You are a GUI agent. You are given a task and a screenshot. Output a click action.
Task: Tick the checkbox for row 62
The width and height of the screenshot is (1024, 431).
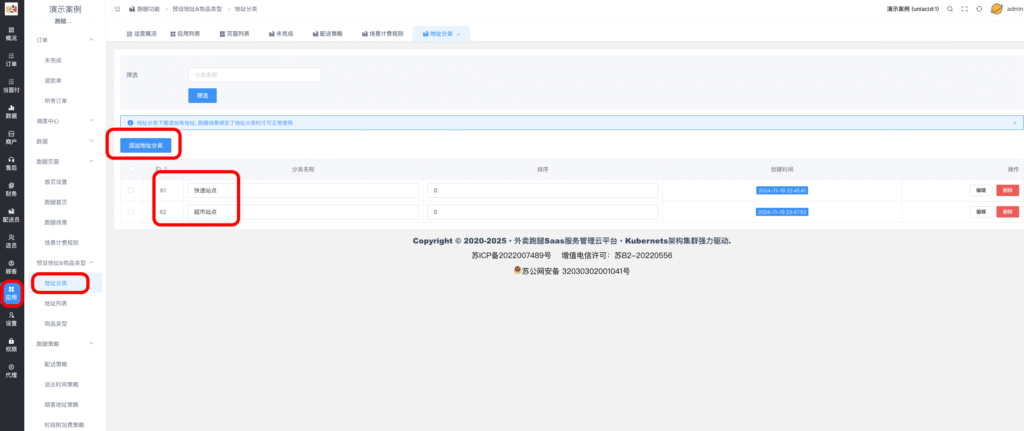coord(131,212)
